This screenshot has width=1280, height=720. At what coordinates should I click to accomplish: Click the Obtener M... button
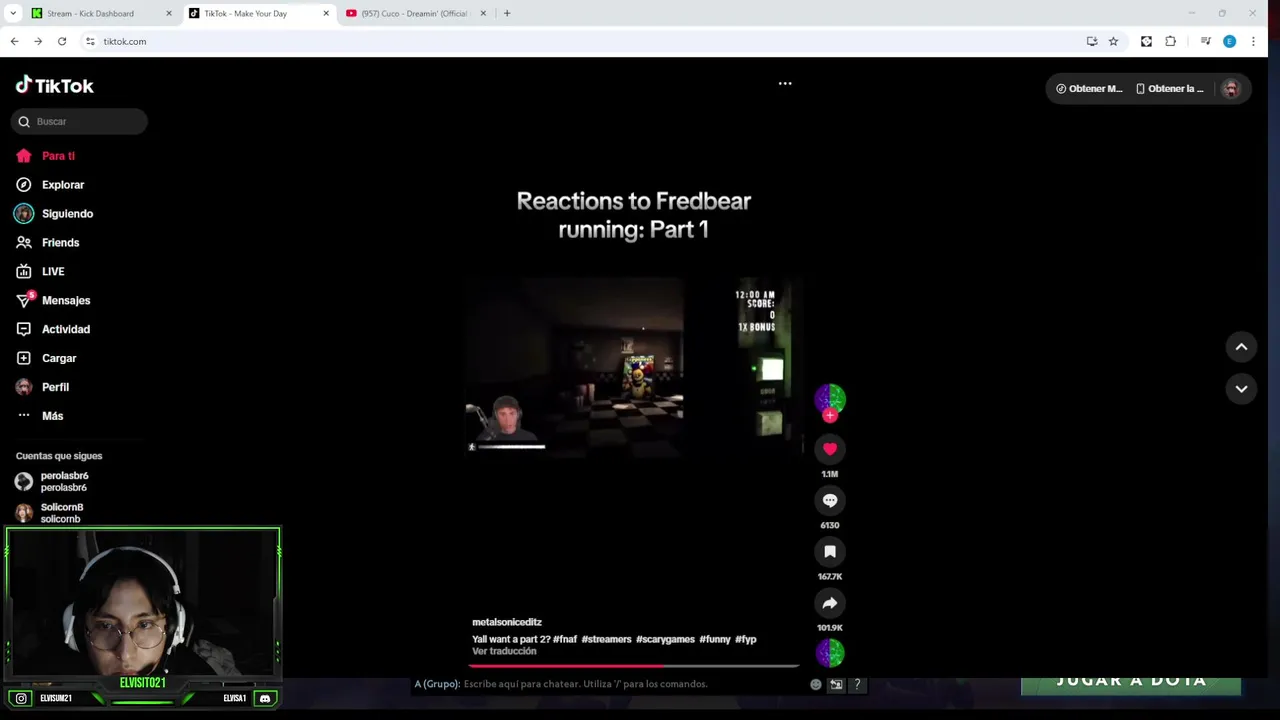point(1089,89)
